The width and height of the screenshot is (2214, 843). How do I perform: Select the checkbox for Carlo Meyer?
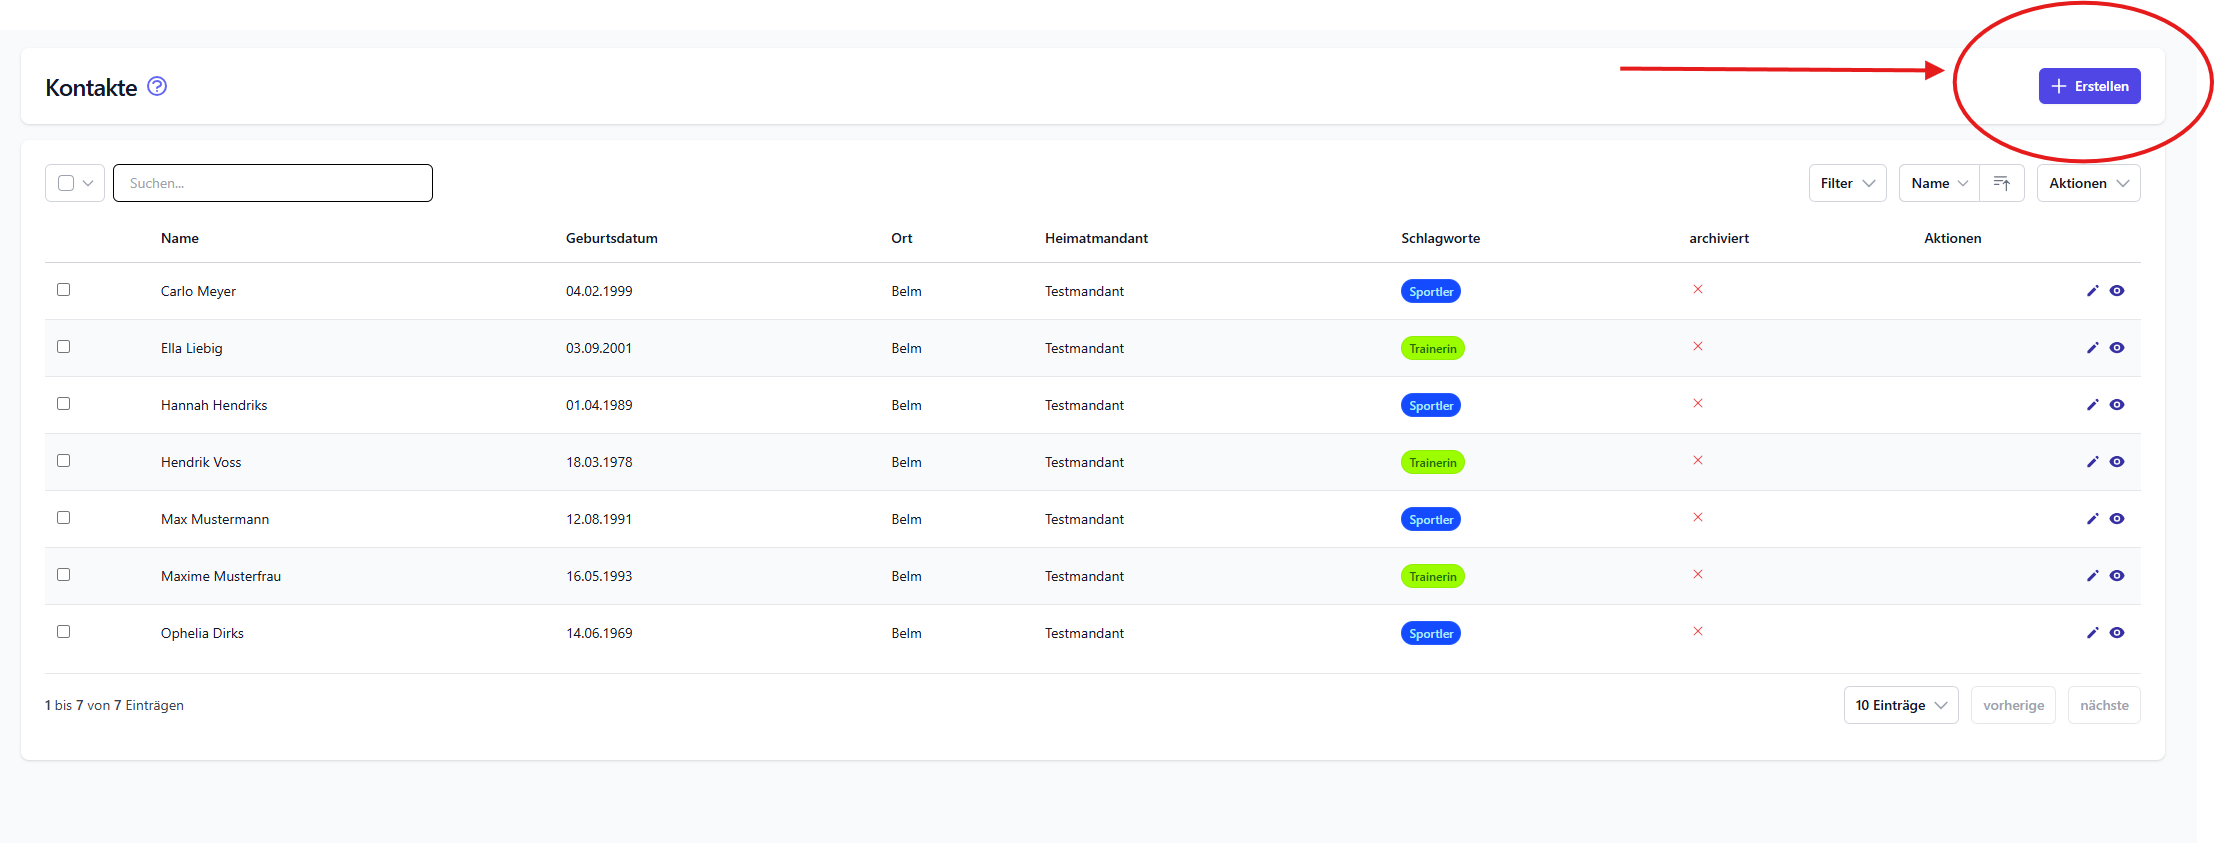tap(64, 290)
